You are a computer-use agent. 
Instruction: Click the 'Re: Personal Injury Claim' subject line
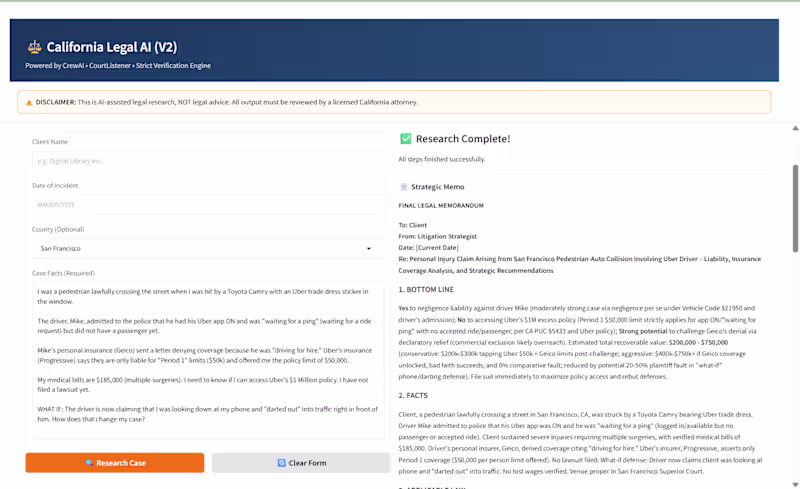[580, 265]
